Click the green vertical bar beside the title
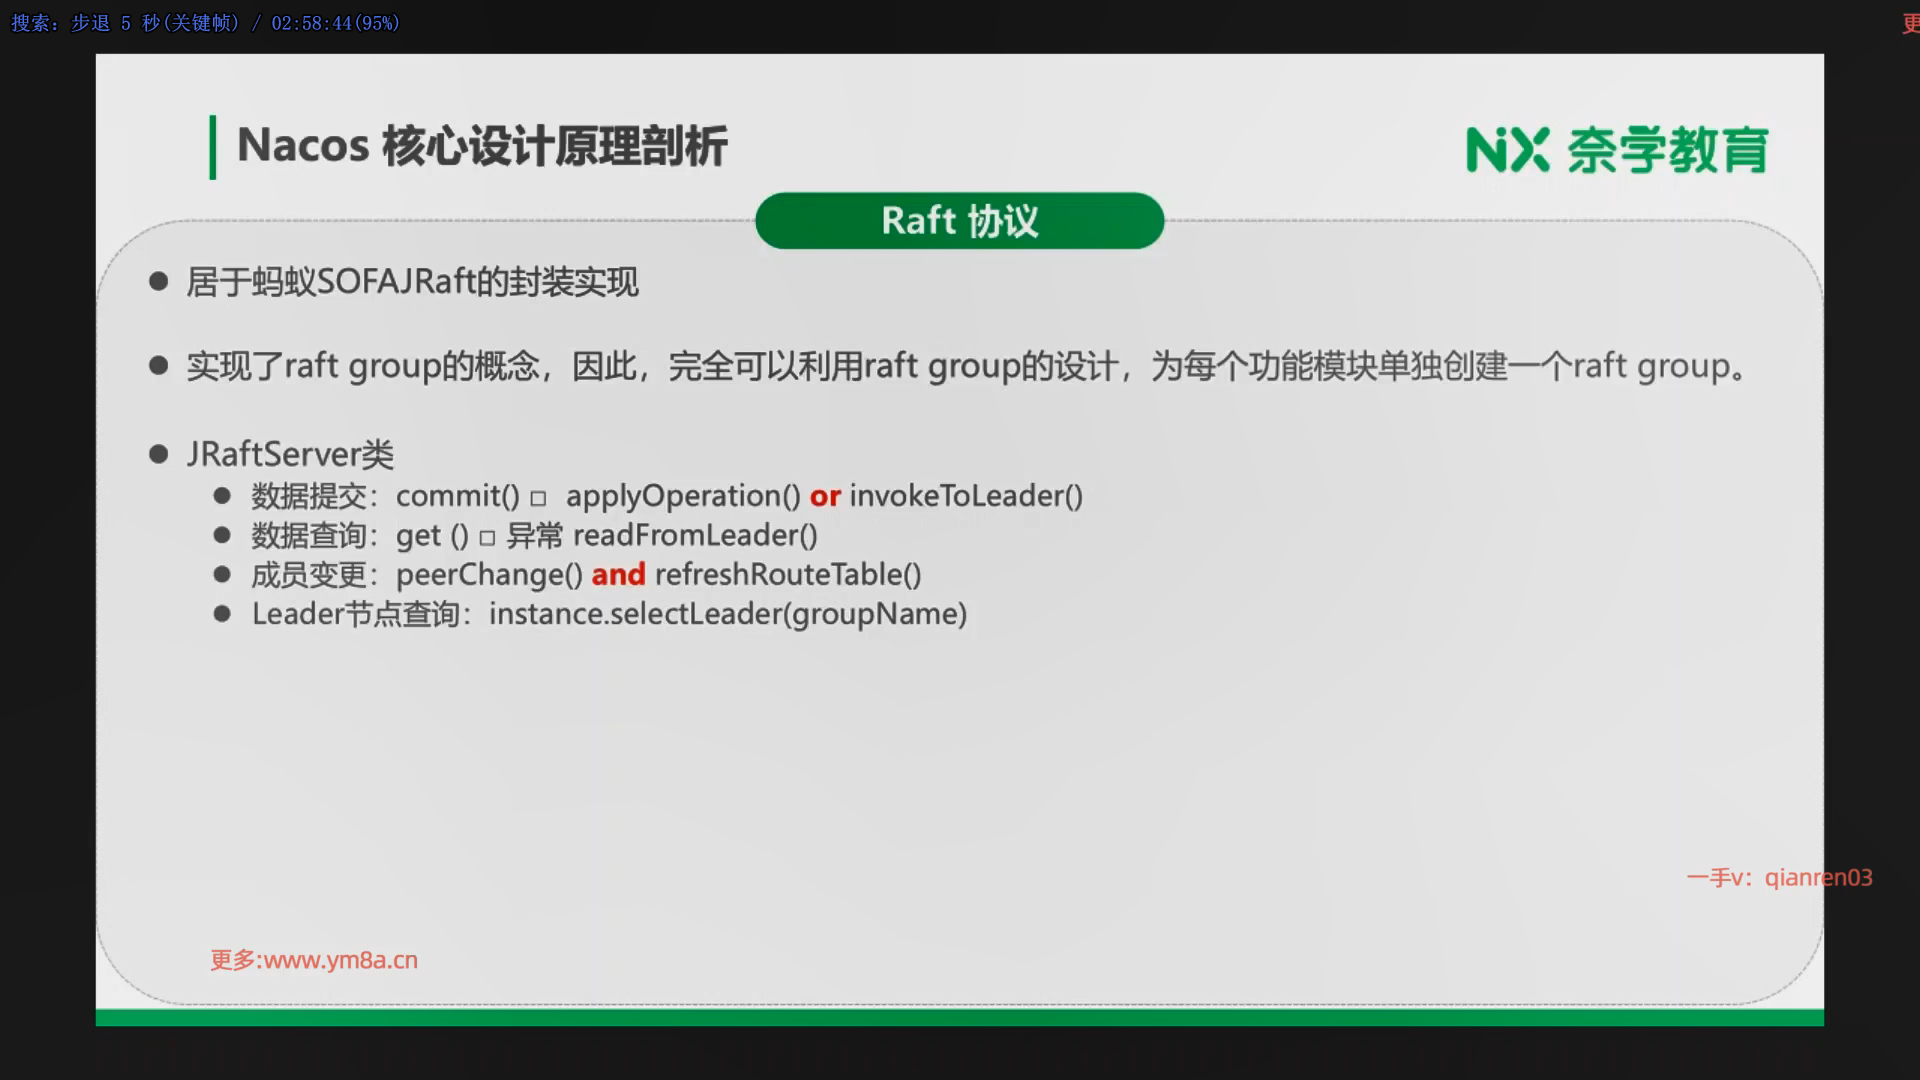The image size is (1920, 1080). click(212, 147)
